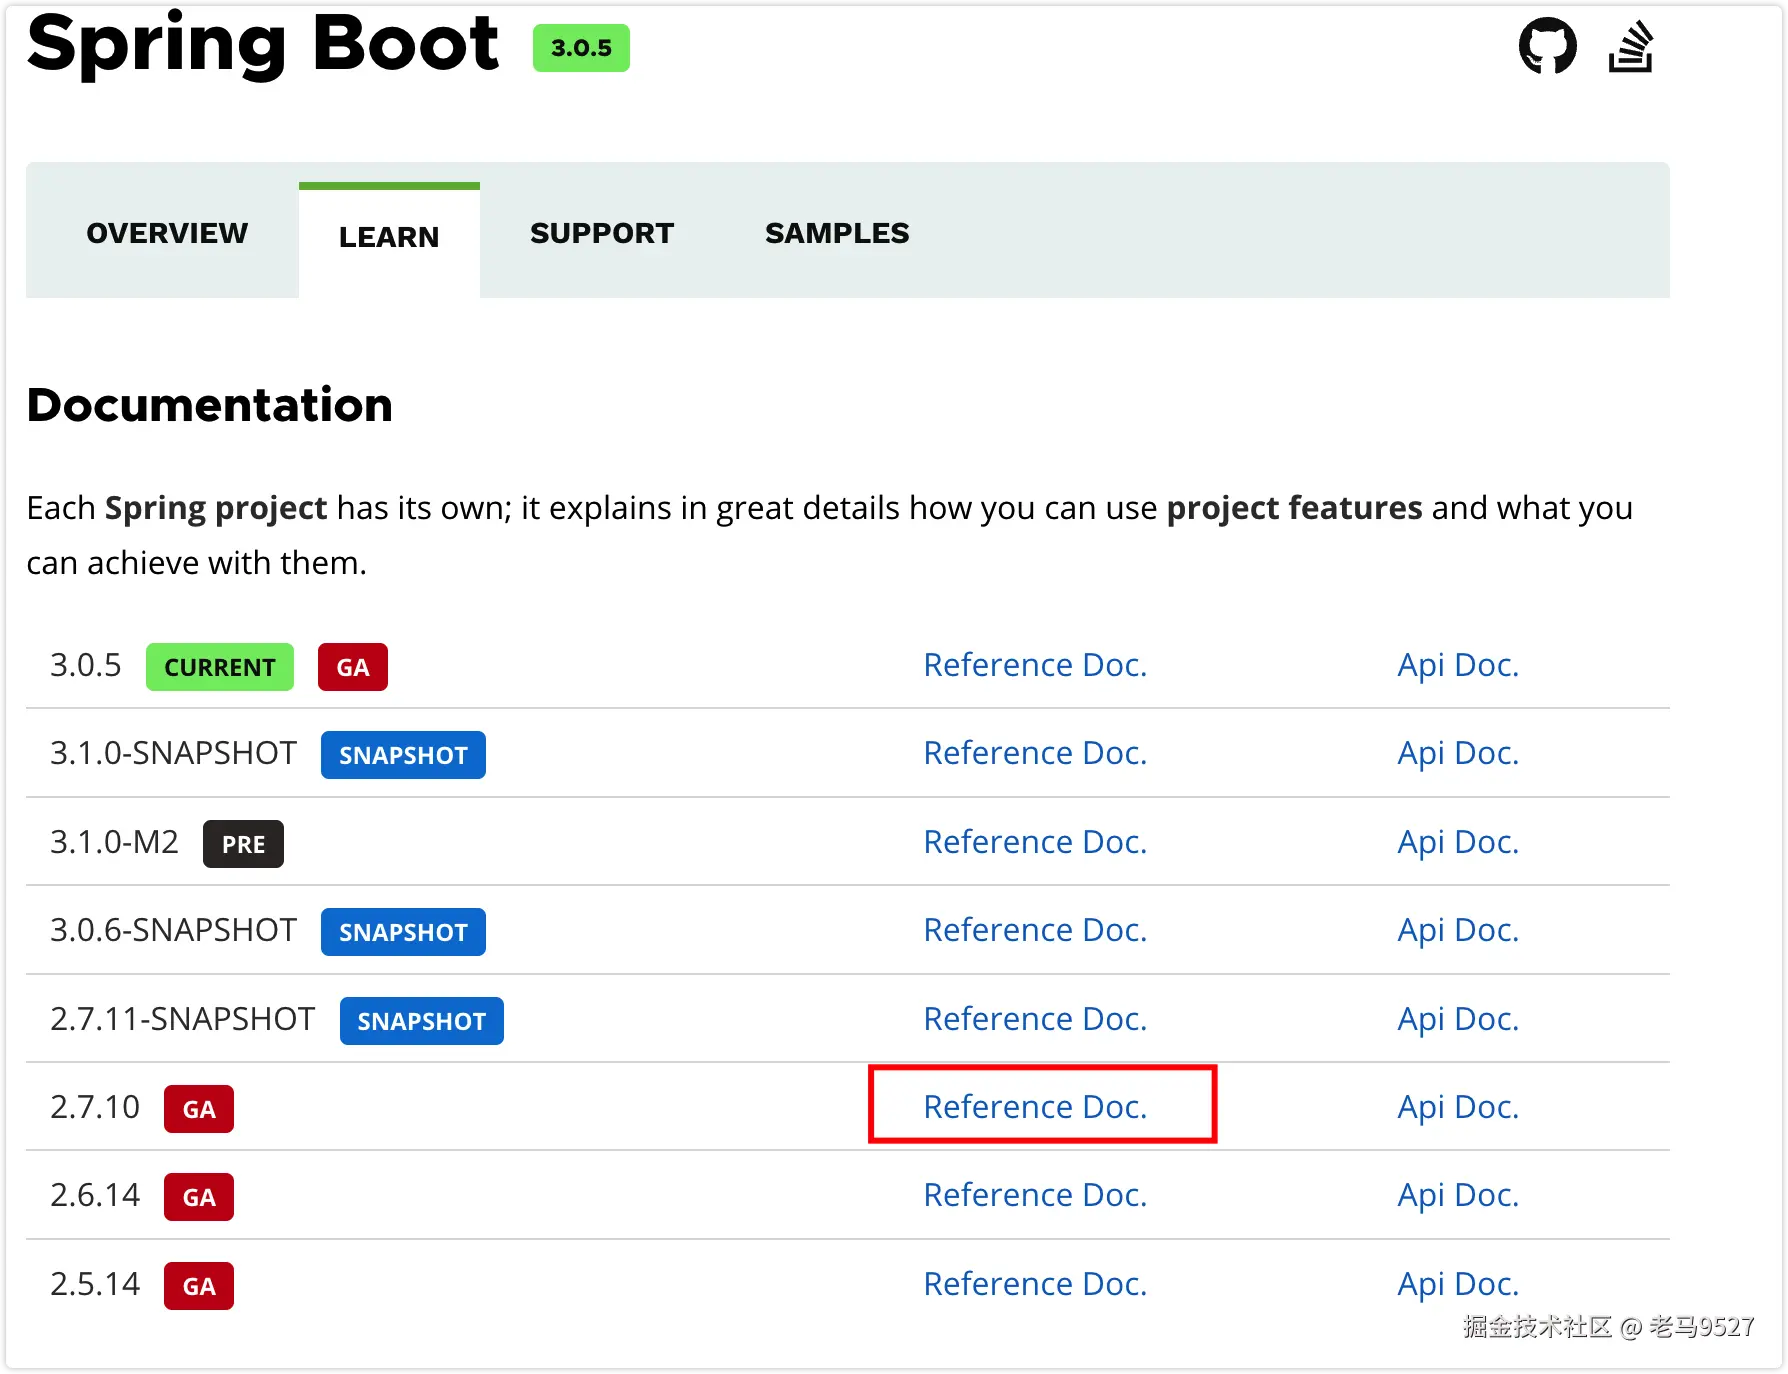1788x1374 pixels.
Task: Click the Stack Overflow icon
Action: click(x=1630, y=47)
